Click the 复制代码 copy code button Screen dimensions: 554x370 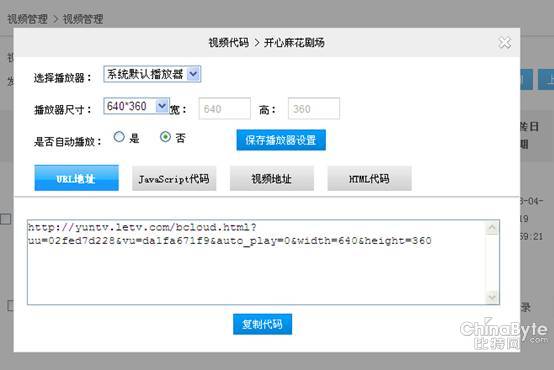tap(262, 324)
